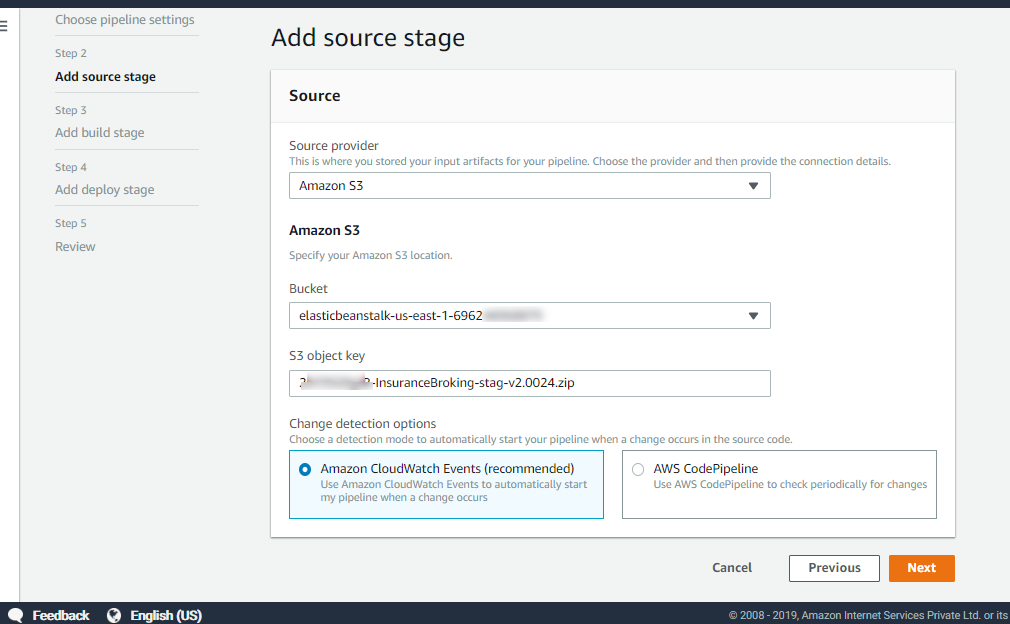The image size is (1010, 624).
Task: Click the globe language icon
Action: pyautogui.click(x=114, y=615)
